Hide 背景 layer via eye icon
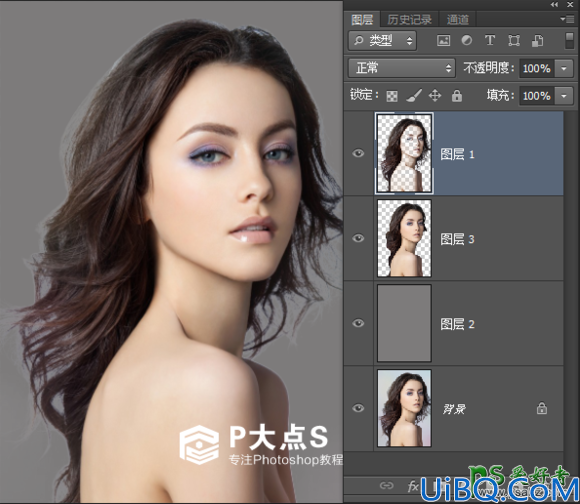 click(358, 408)
